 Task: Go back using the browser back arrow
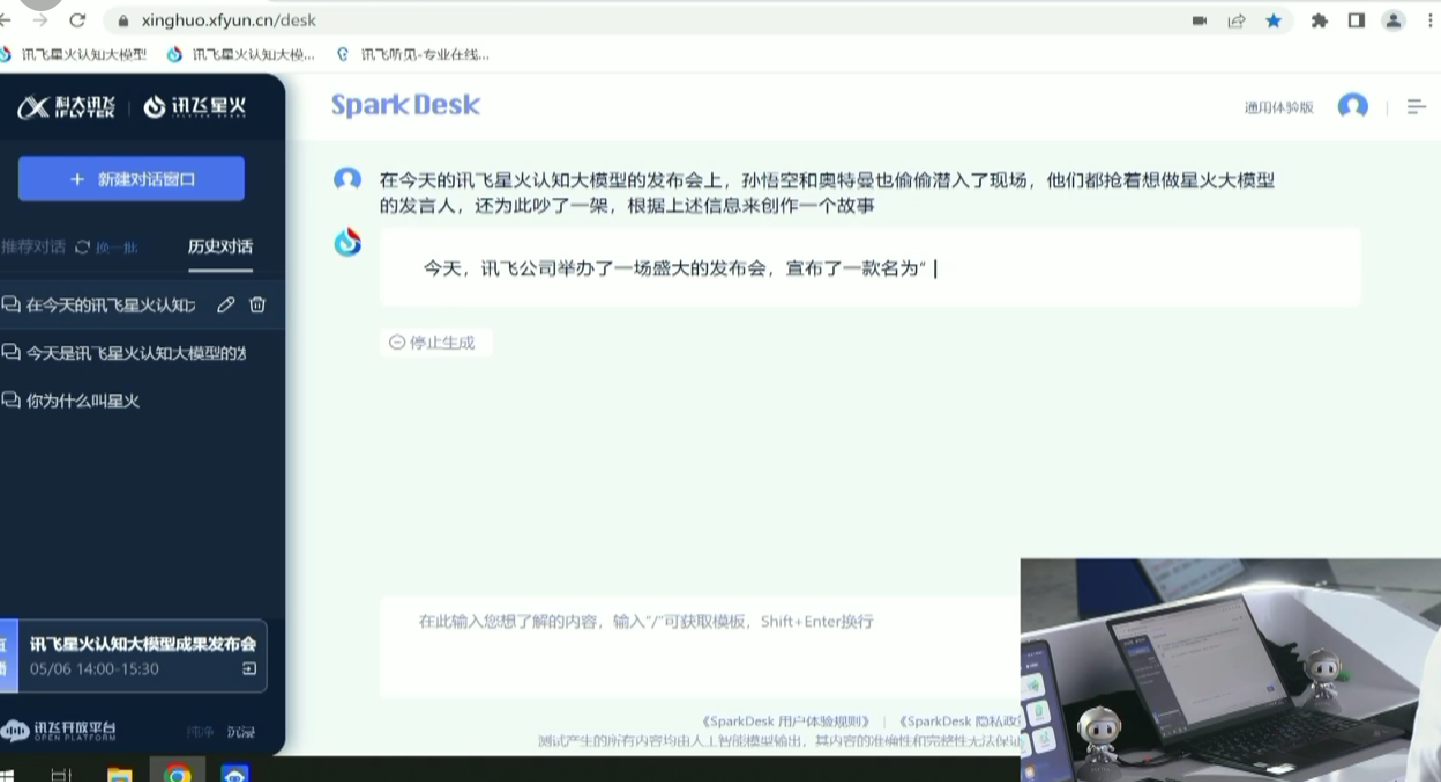5,20
